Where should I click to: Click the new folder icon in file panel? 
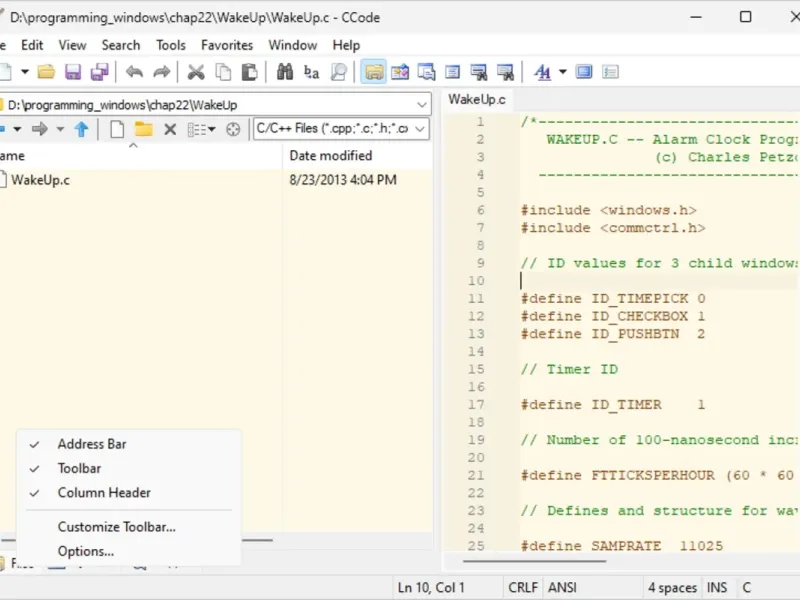144,129
